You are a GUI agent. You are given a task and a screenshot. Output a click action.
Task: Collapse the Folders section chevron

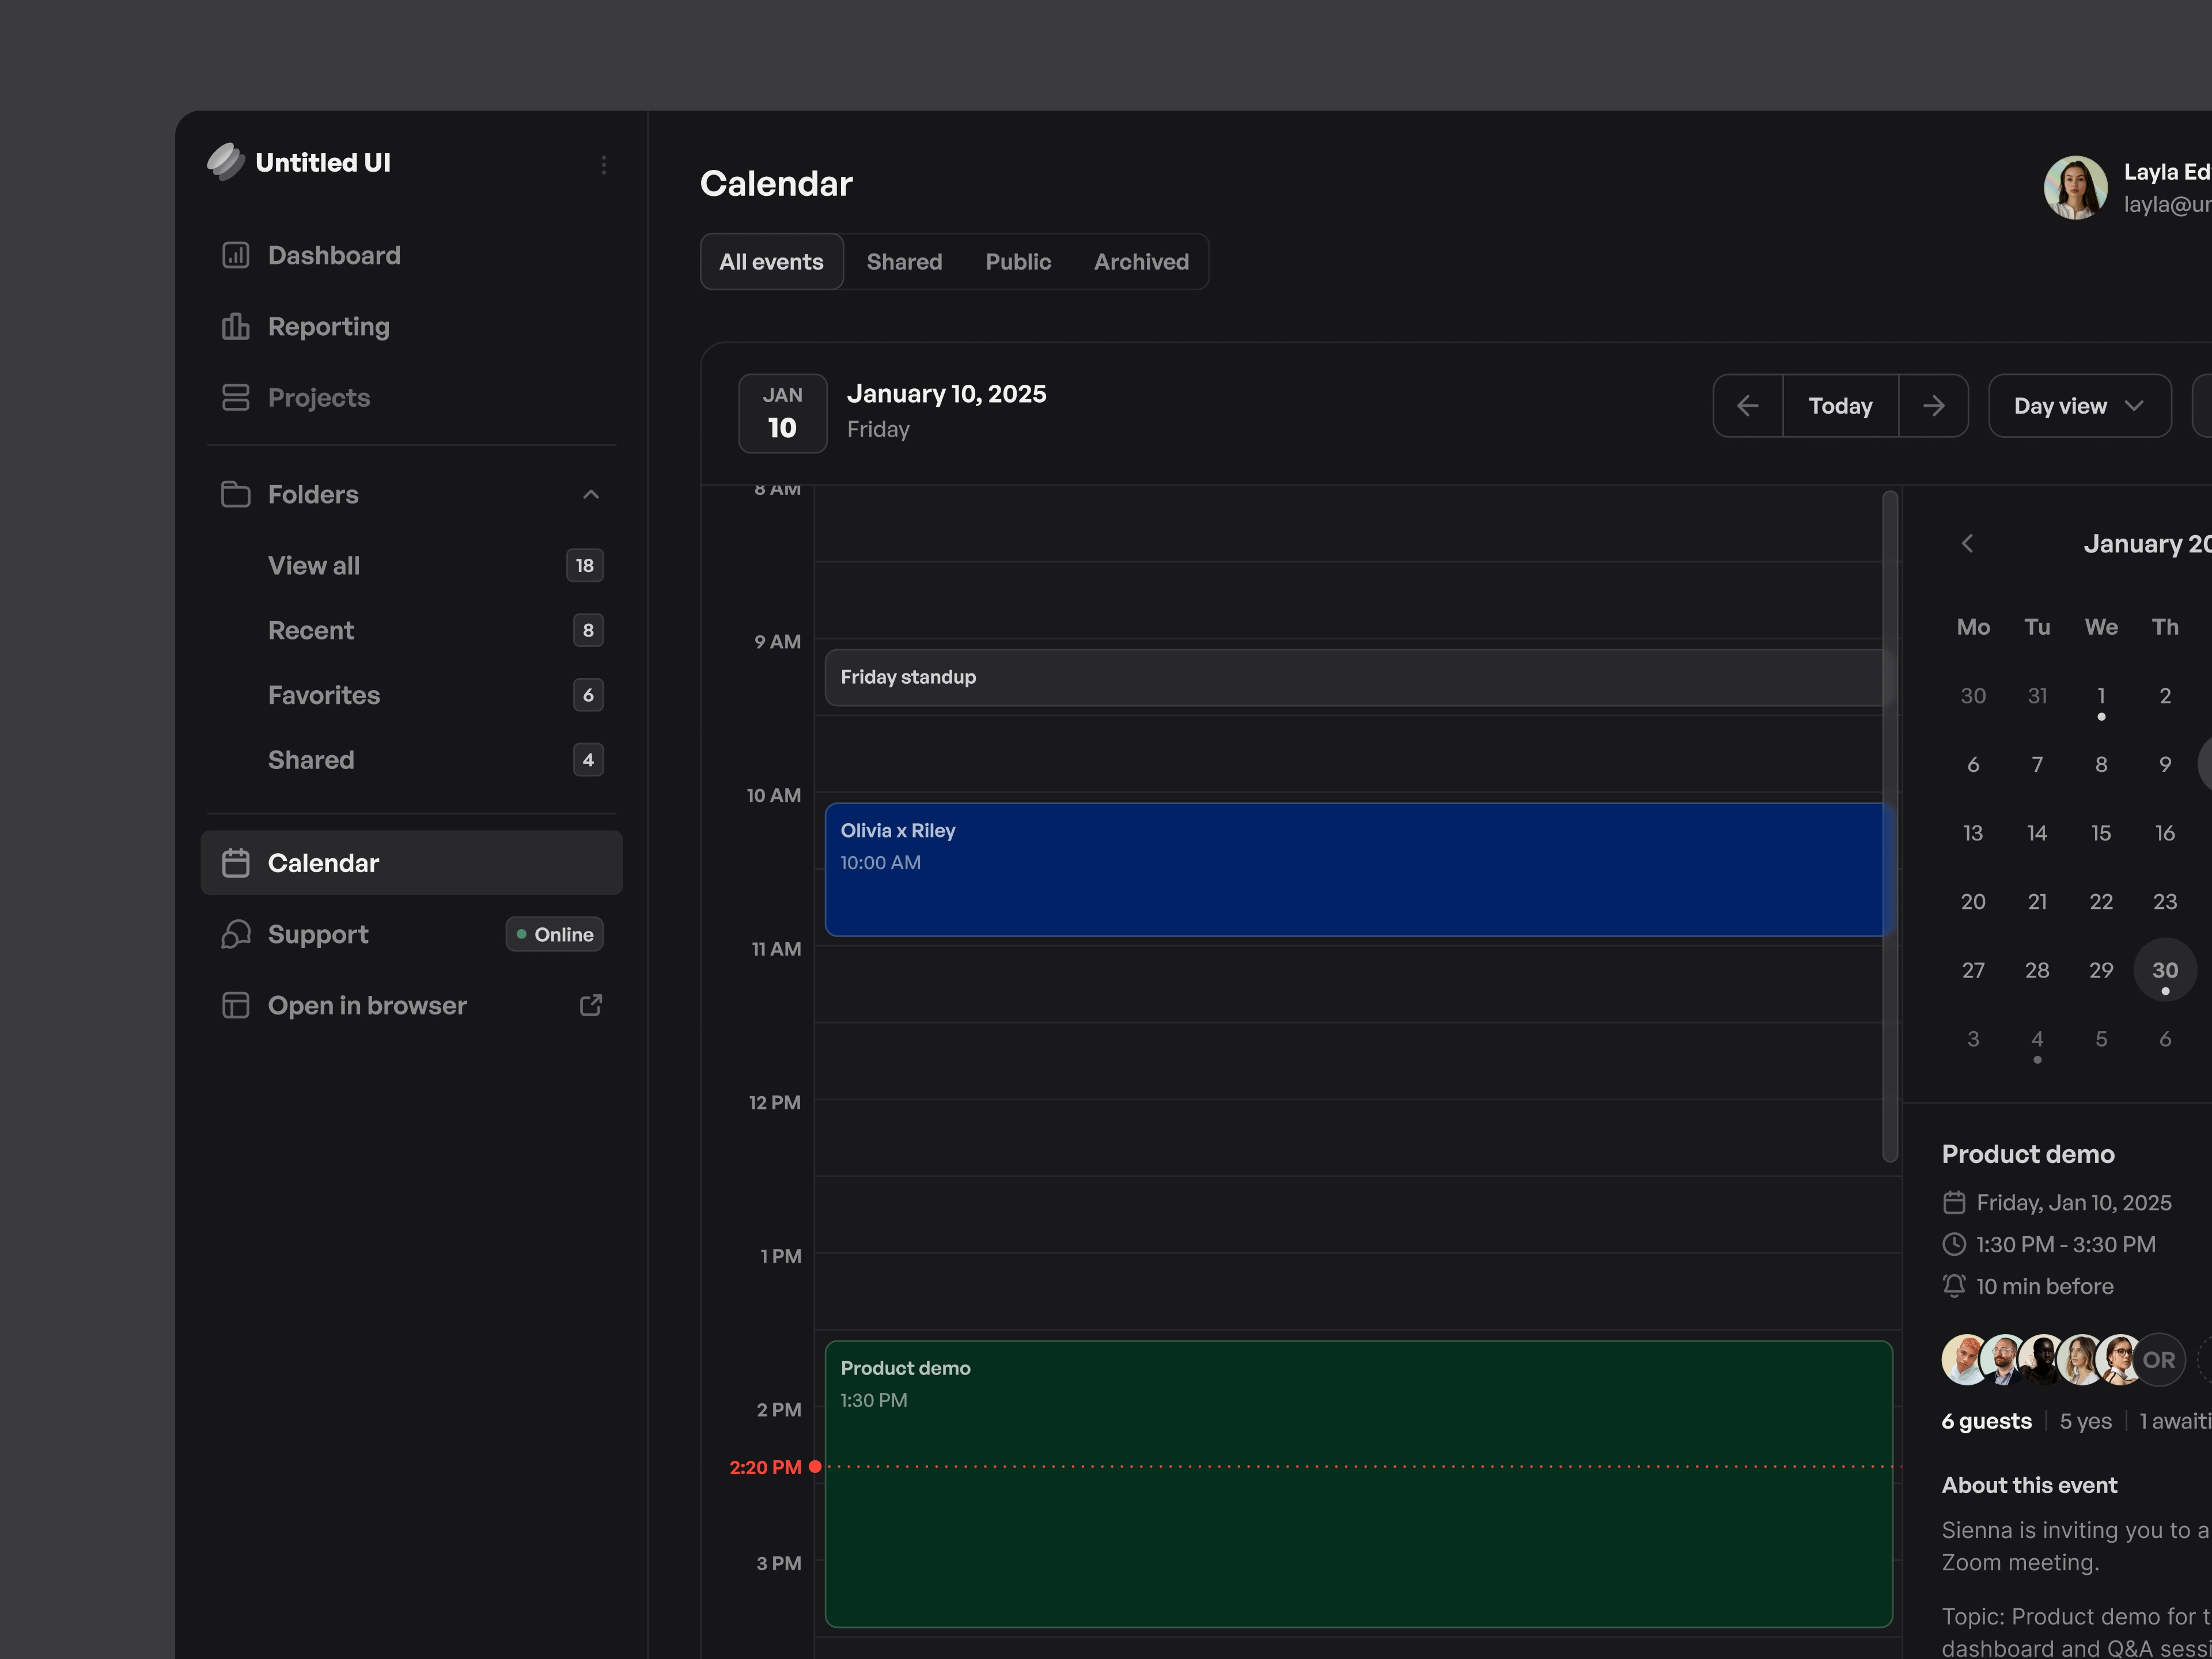point(591,494)
